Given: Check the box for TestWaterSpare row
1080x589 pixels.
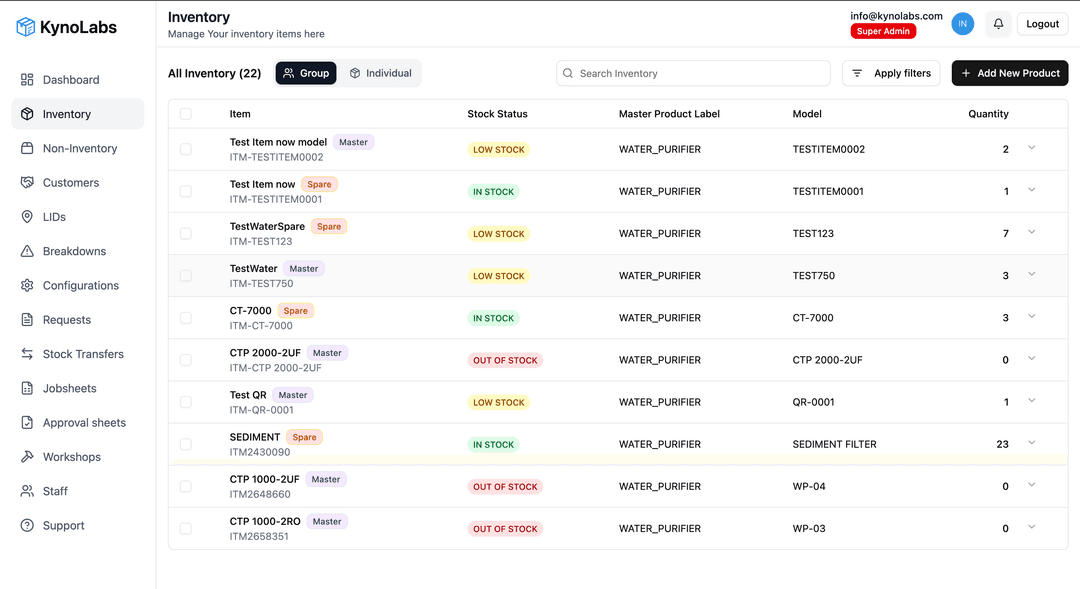Looking at the screenshot, I should (x=185, y=234).
